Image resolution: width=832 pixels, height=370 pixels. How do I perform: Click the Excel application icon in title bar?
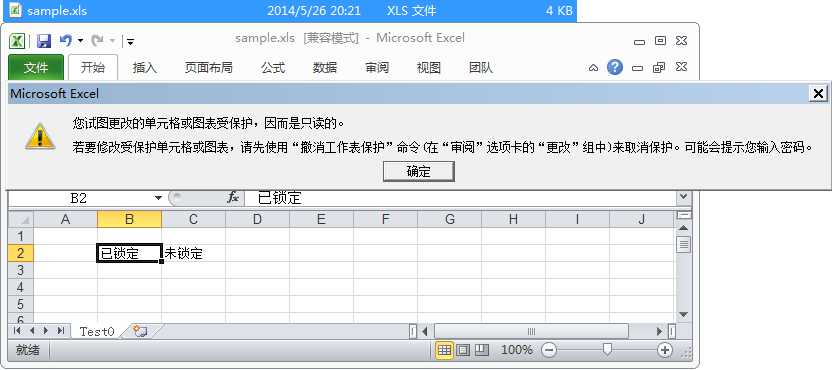coord(18,41)
